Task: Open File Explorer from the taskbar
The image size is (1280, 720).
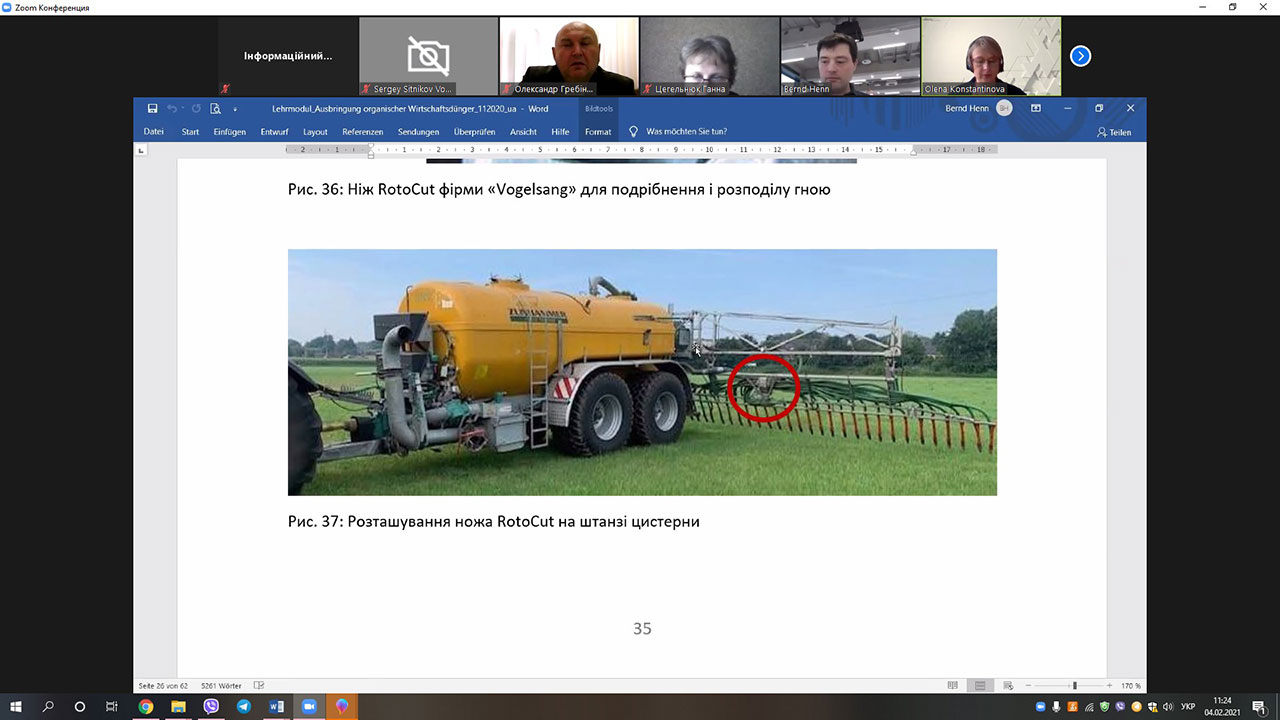Action: pyautogui.click(x=178, y=707)
